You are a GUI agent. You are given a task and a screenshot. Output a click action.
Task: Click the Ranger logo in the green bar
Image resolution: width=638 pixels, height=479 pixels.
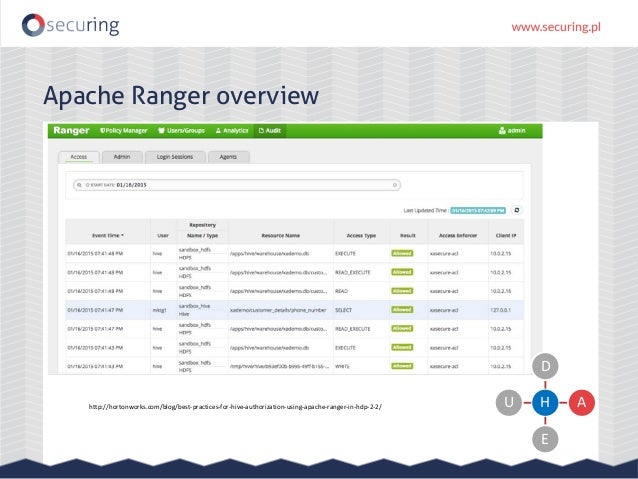click(71, 130)
